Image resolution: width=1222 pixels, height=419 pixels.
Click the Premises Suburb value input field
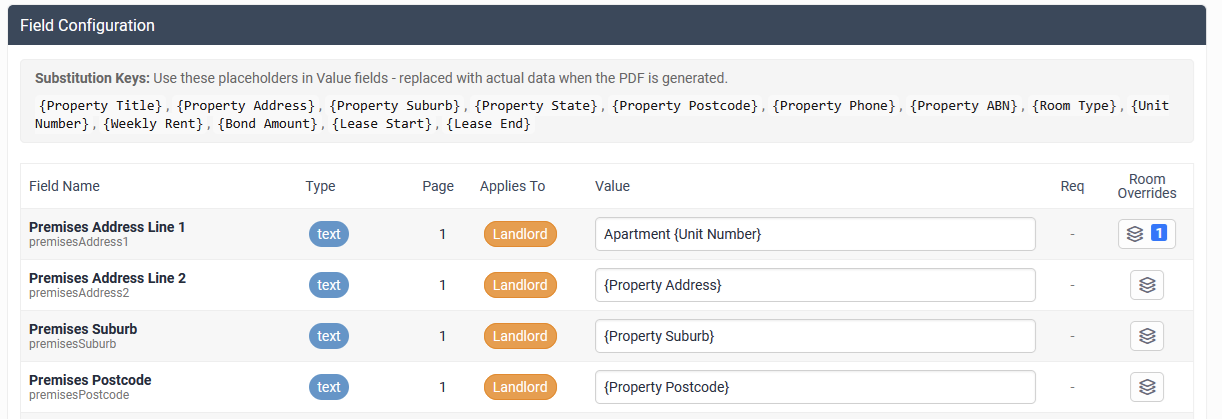point(814,336)
